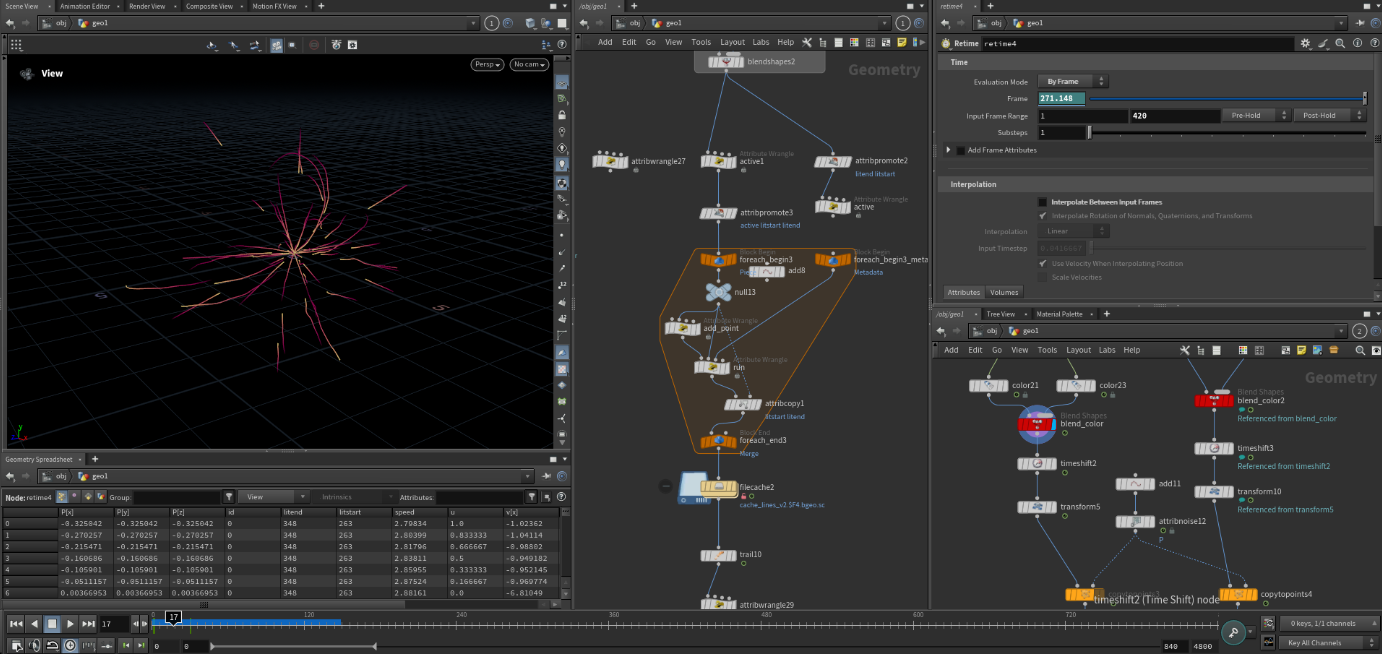This screenshot has width=1382, height=654.
Task: Switch to the Animation Editor tab
Action: tap(84, 6)
